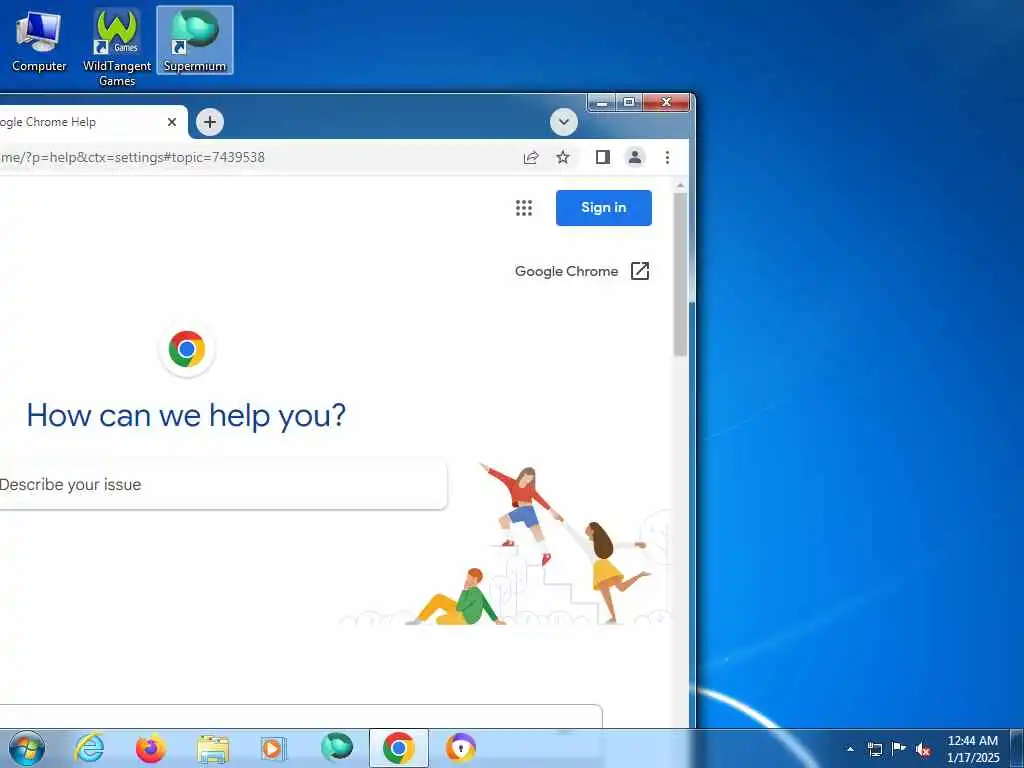The height and width of the screenshot is (768, 1024).
Task: Follow the Google Chrome external link
Action: click(582, 271)
